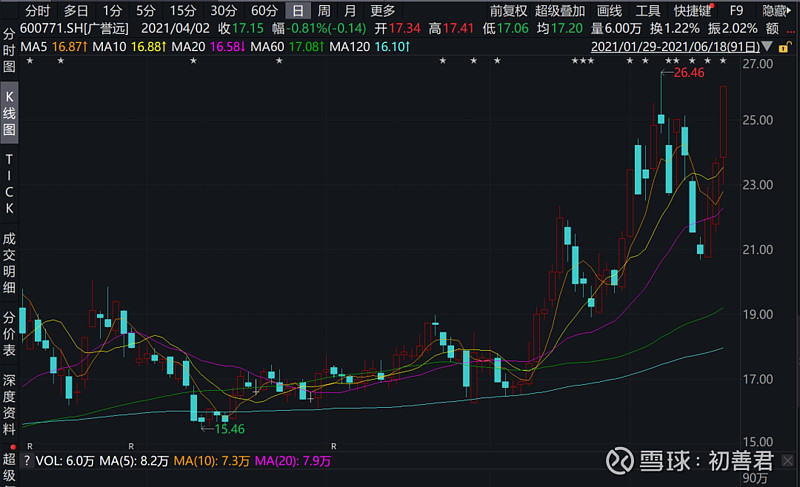Click the MA5 16.87 indicator label

(54, 47)
